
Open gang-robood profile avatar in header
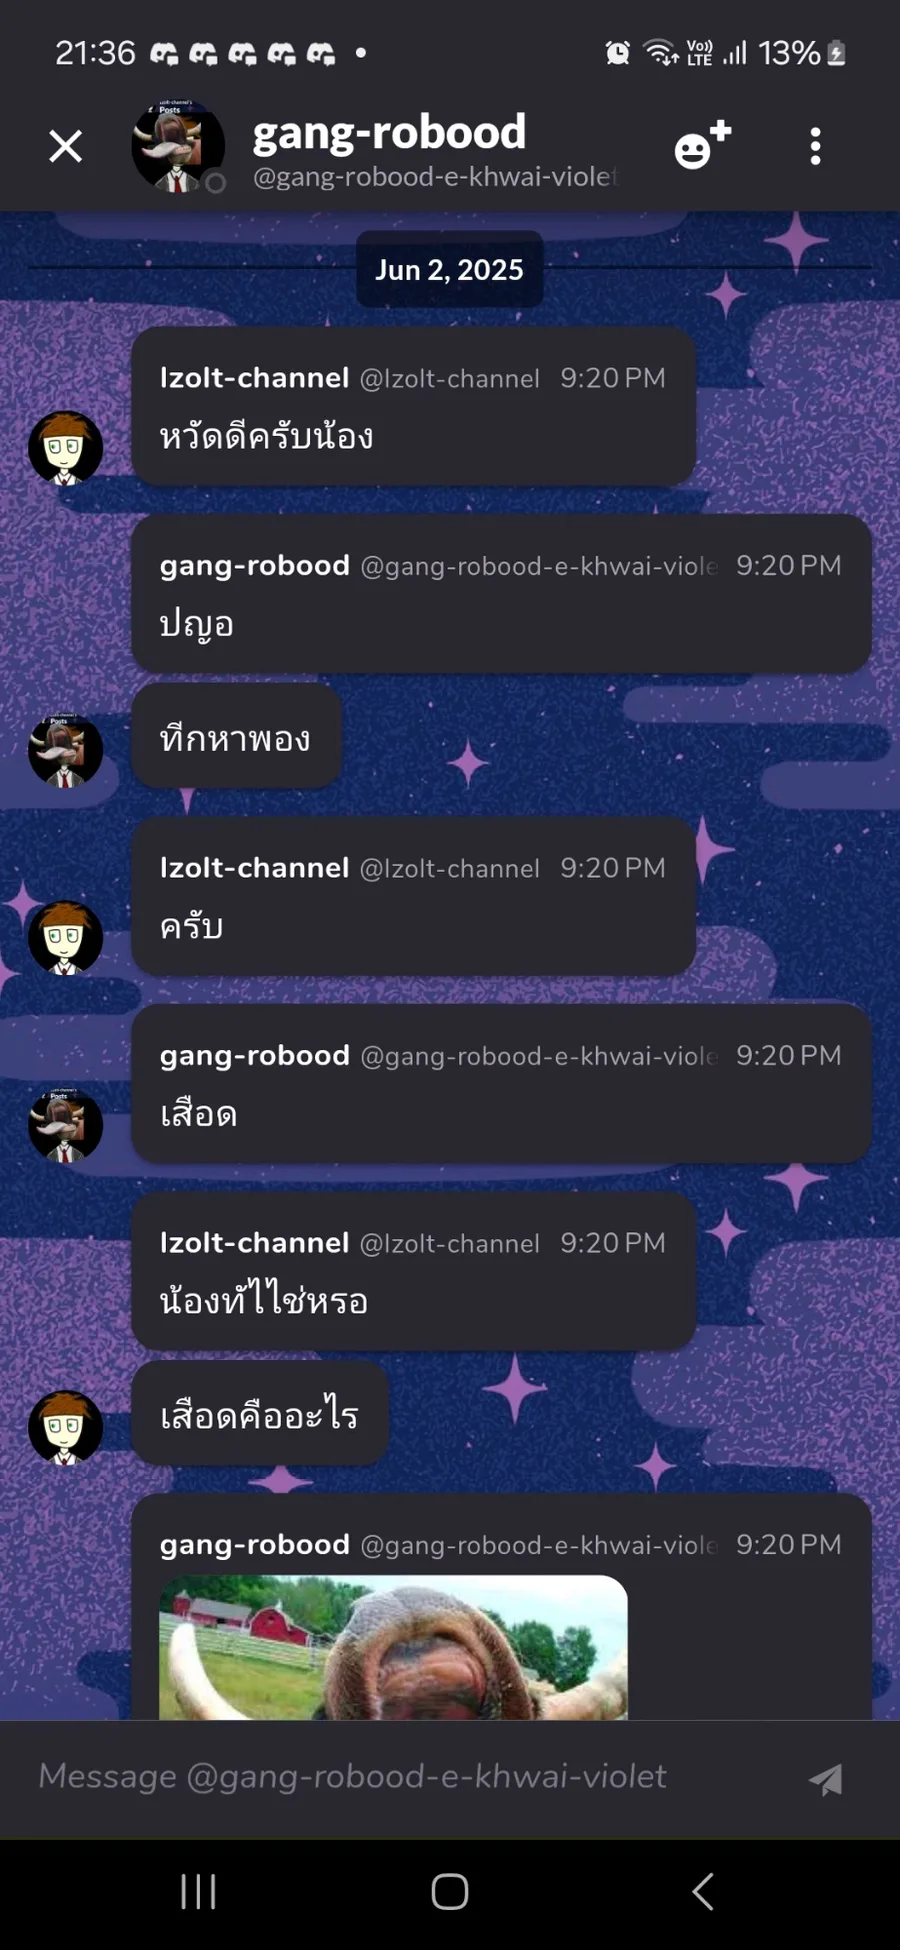177,147
